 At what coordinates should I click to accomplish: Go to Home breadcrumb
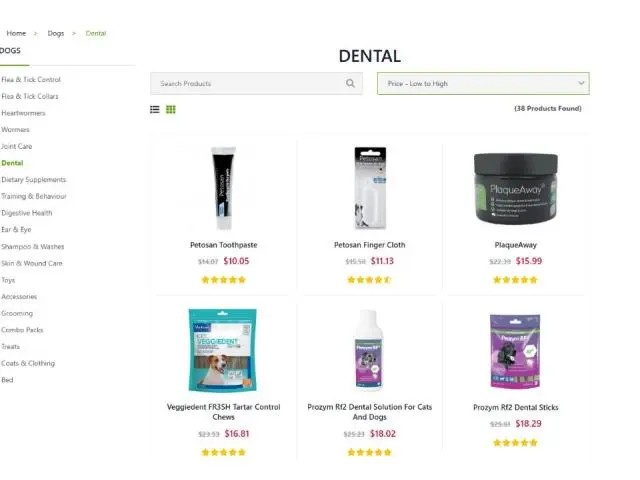pyautogui.click(x=16, y=33)
